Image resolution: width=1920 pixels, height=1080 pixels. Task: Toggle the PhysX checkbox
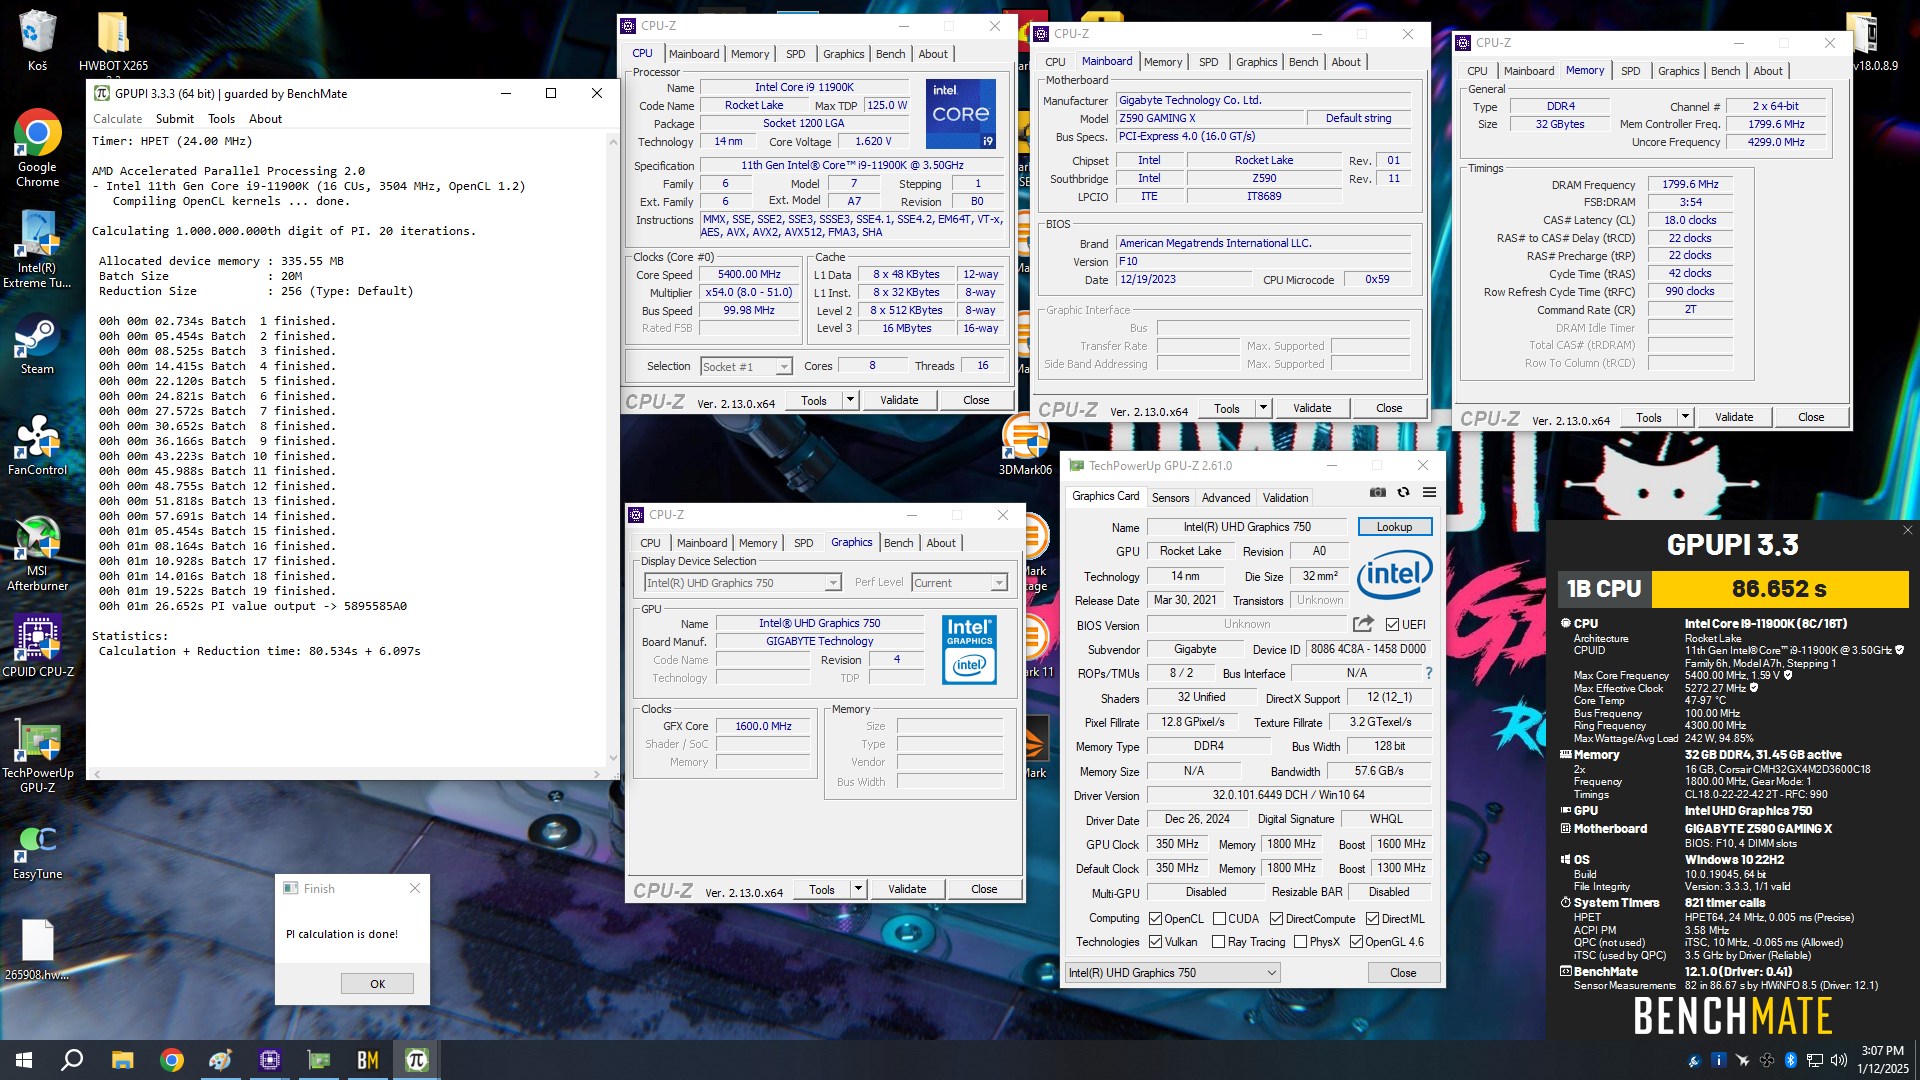(x=1300, y=942)
